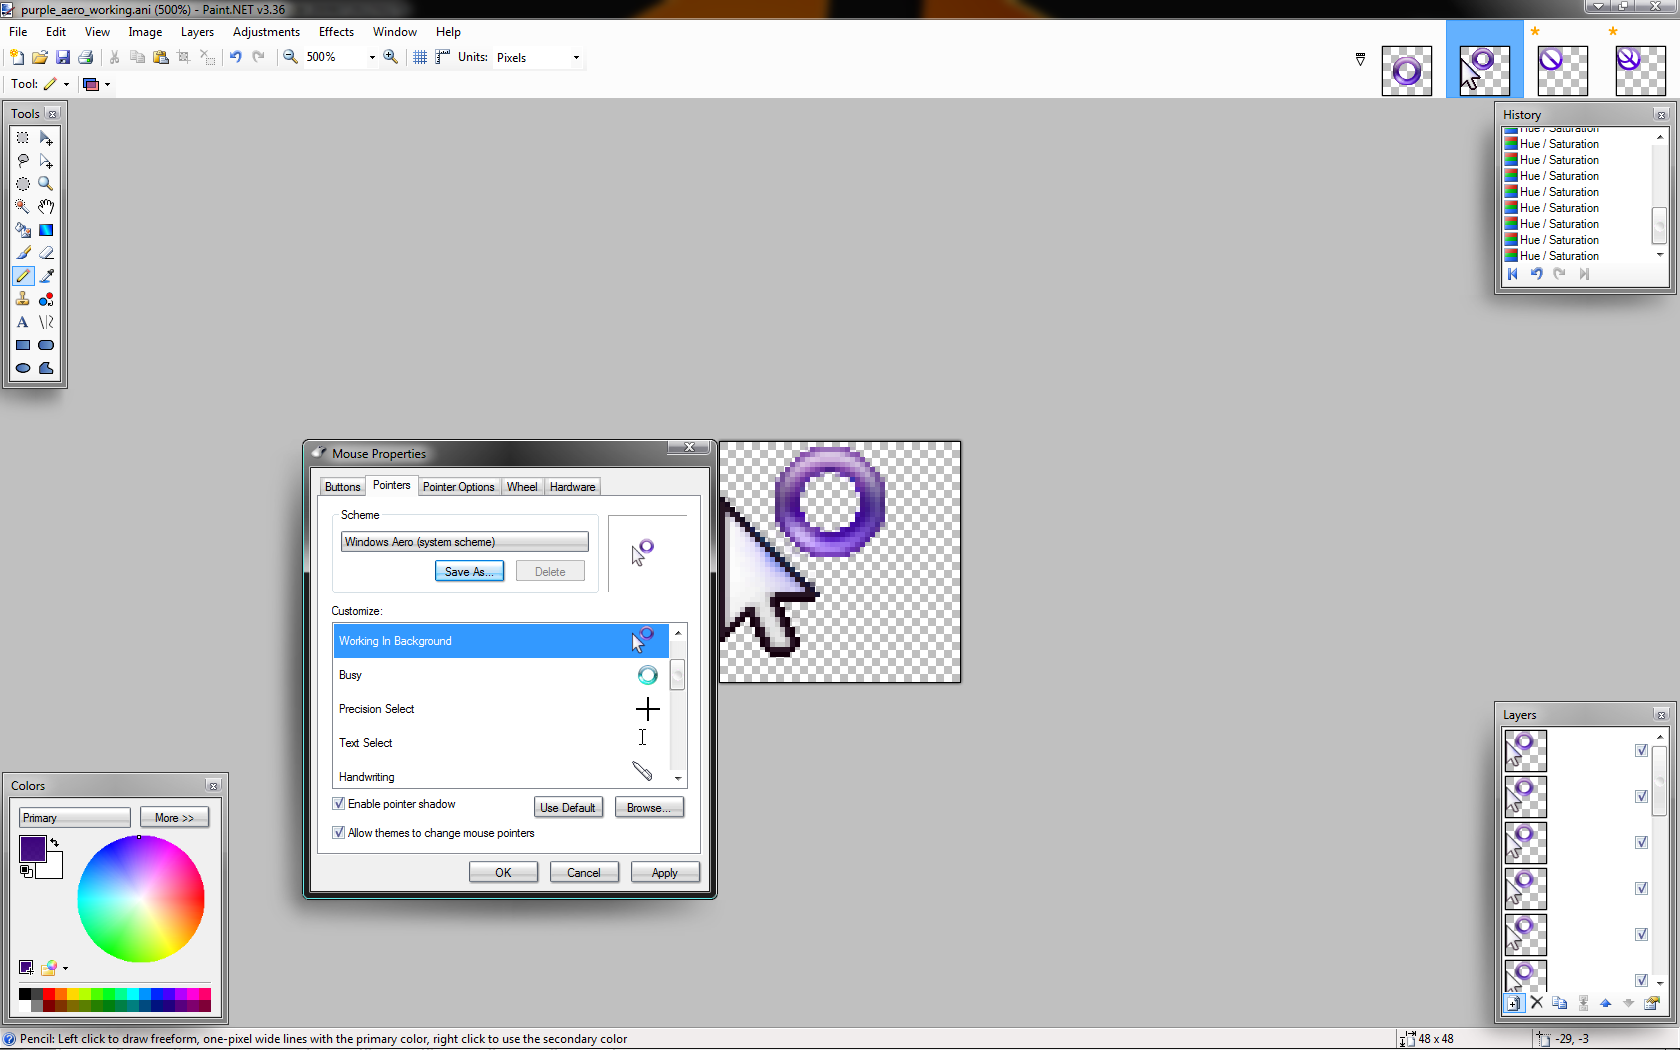Click the Save icon in toolbar
This screenshot has height=1050, width=1680.
pos(63,57)
